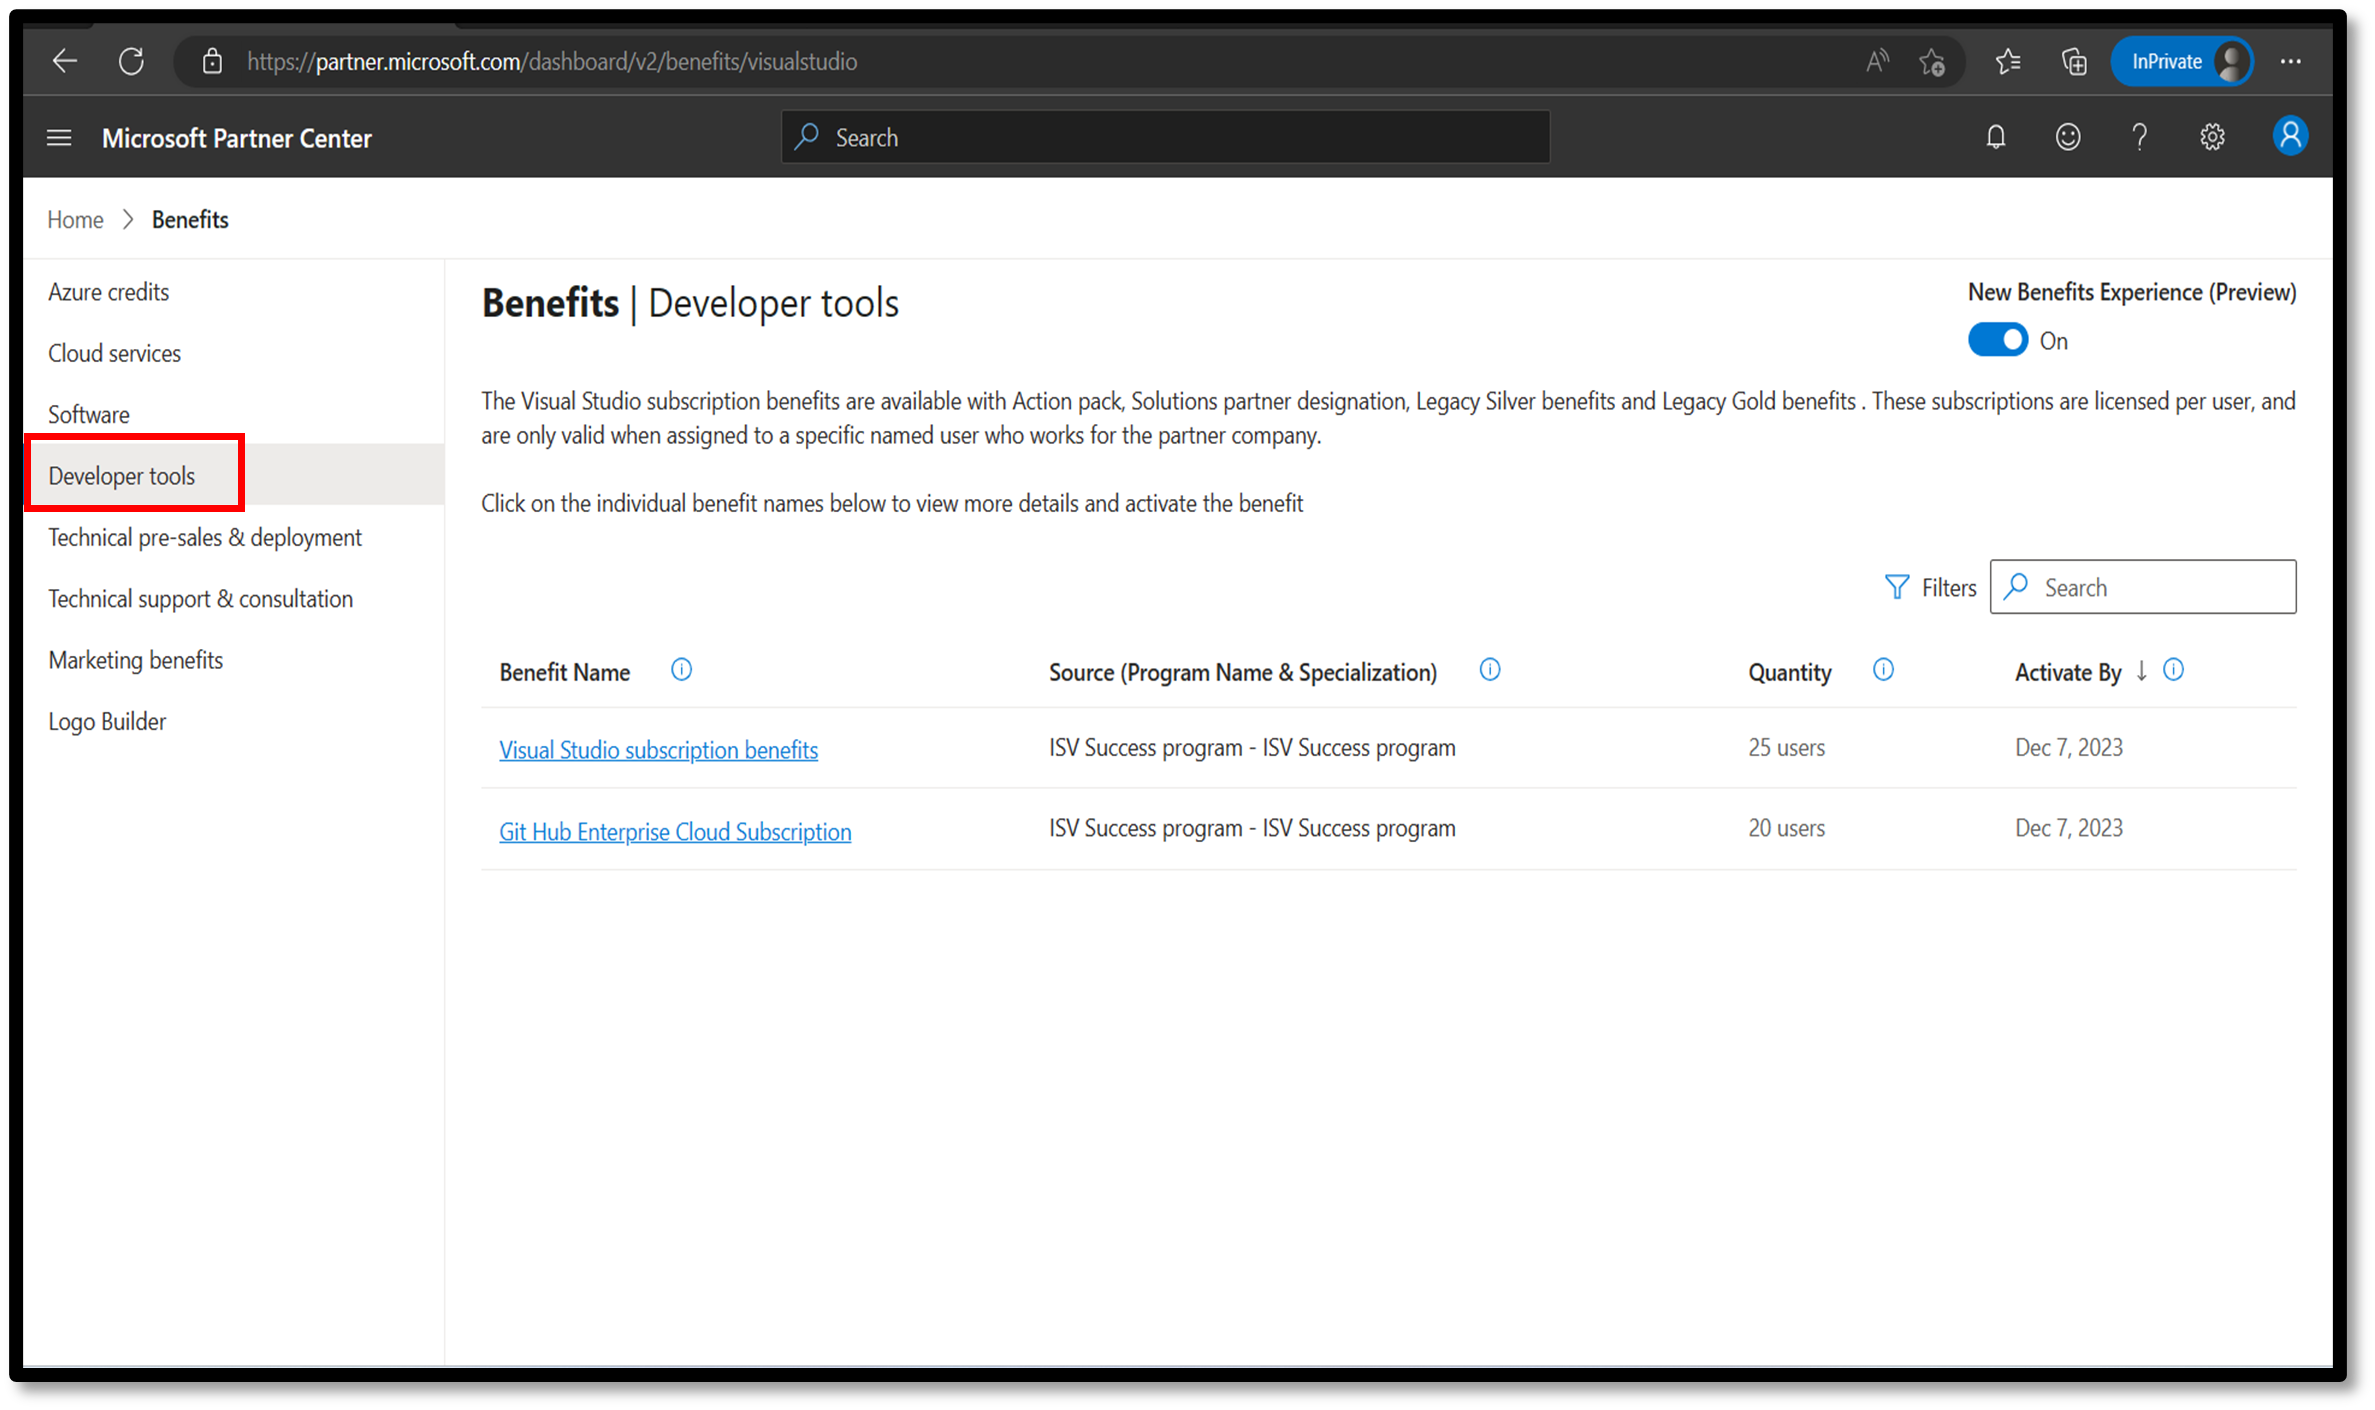This screenshot has width=2375, height=1410.
Task: Expand the Filters panel
Action: coord(1927,586)
